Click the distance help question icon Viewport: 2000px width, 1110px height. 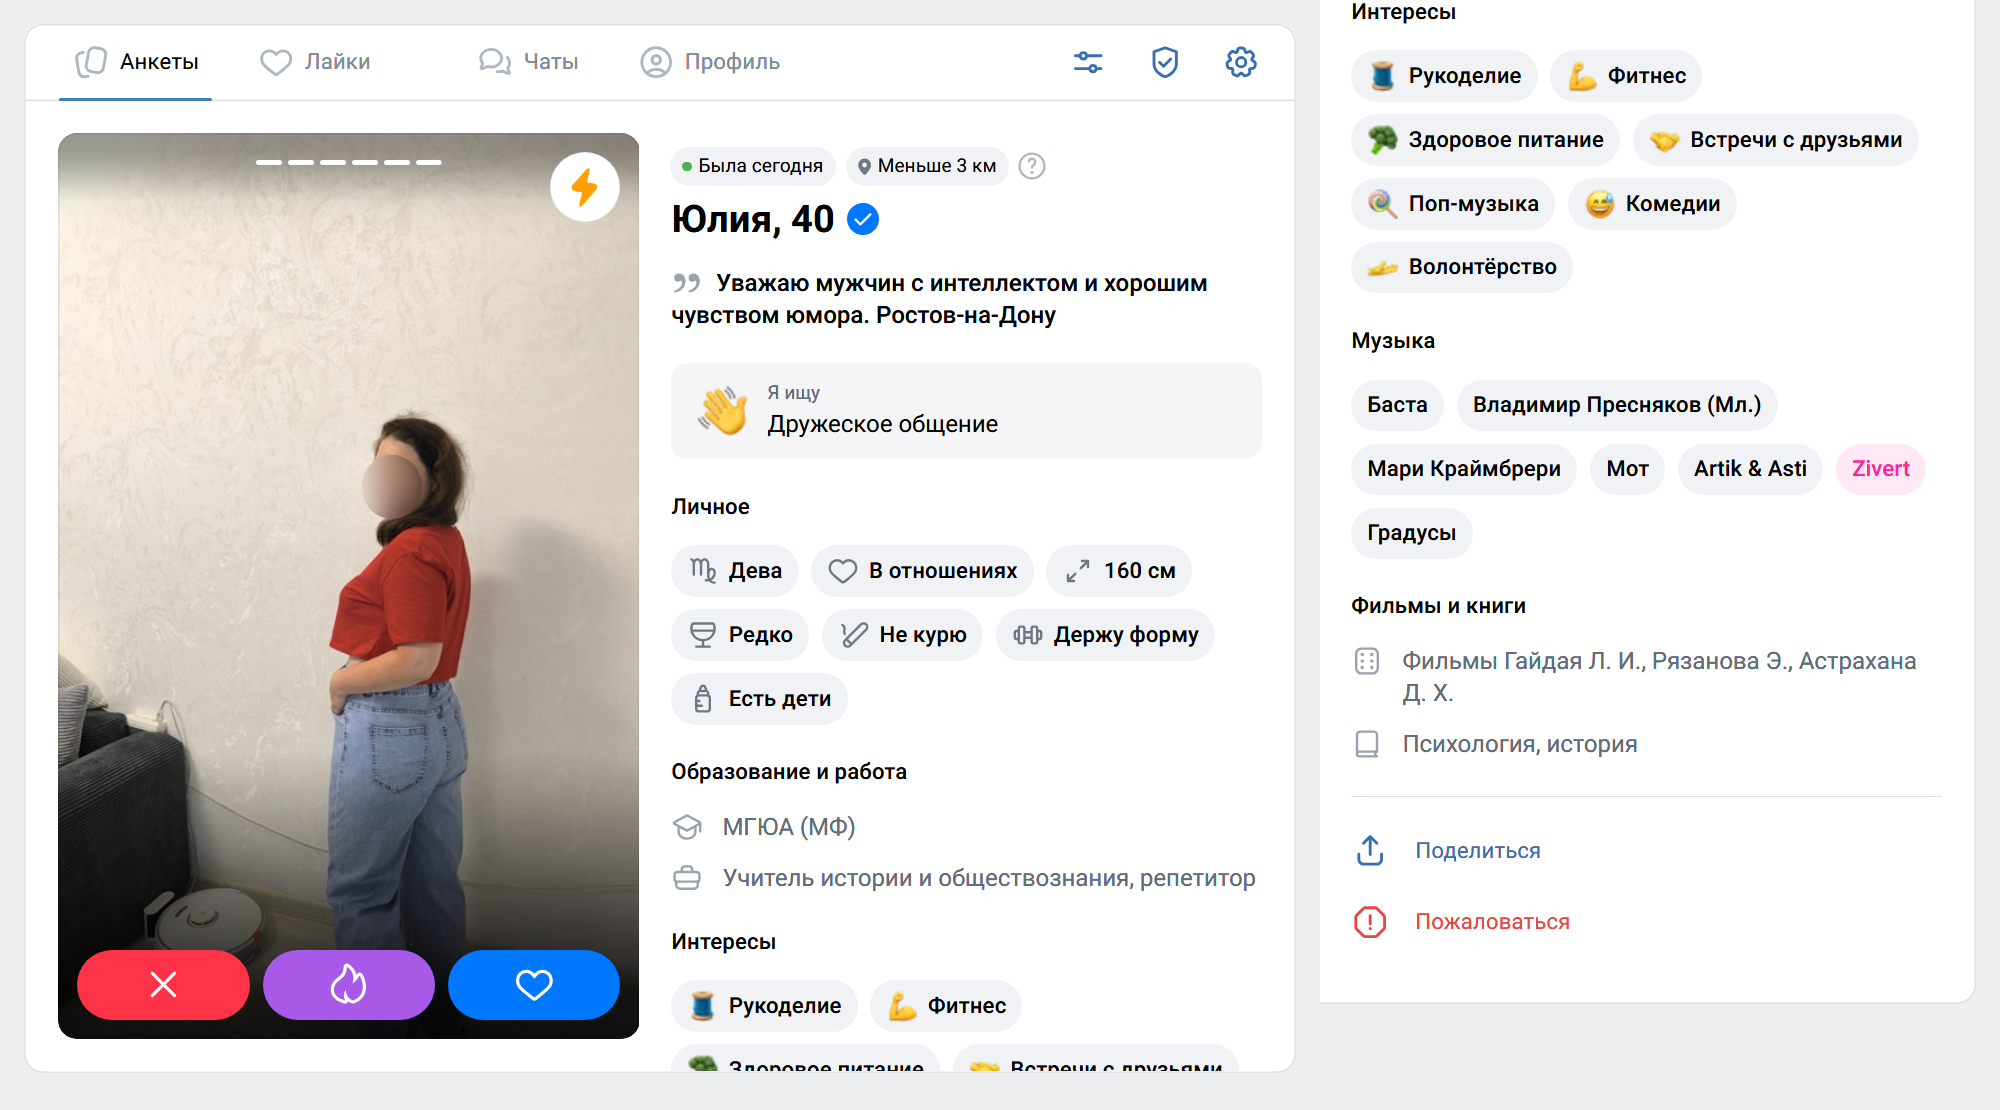1032,166
